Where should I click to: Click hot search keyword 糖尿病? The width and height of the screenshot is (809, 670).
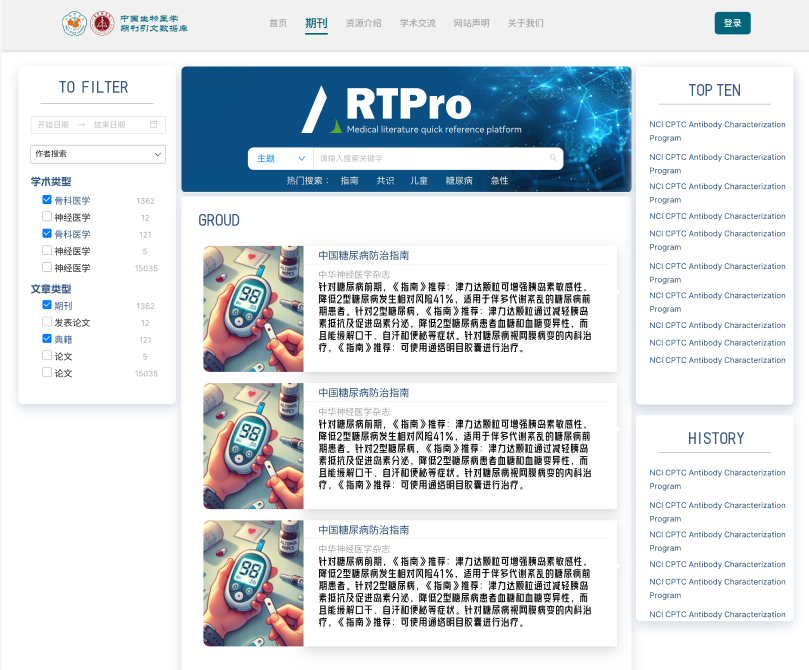click(x=459, y=181)
